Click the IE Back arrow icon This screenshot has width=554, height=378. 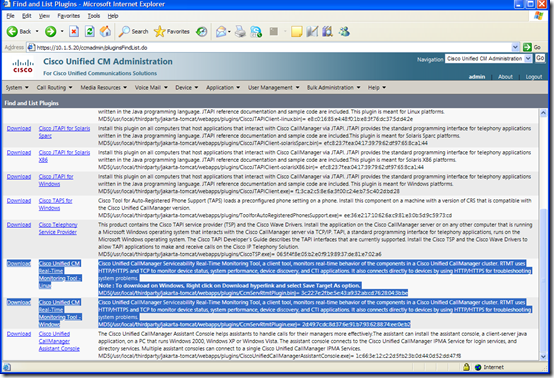pyautogui.click(x=12, y=31)
